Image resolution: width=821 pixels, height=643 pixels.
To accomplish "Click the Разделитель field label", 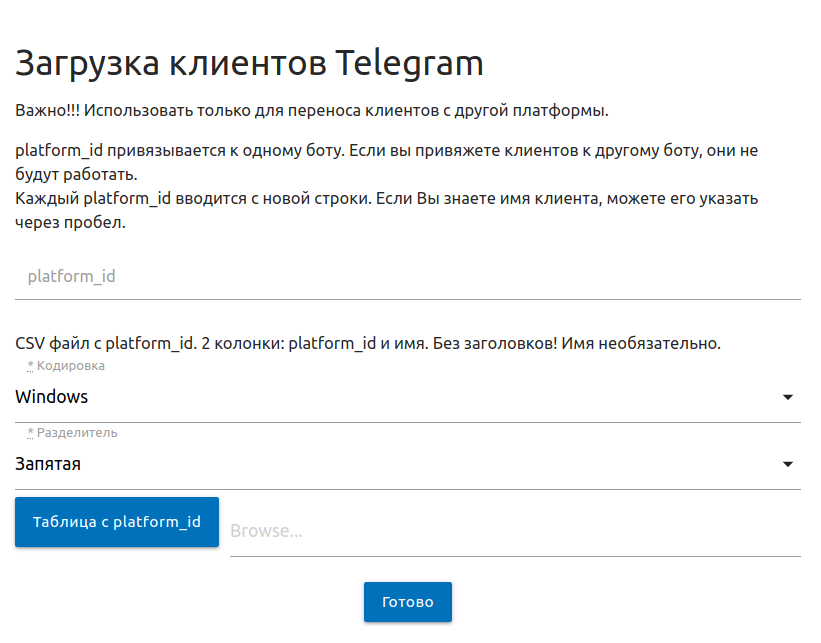I will click(x=77, y=433).
